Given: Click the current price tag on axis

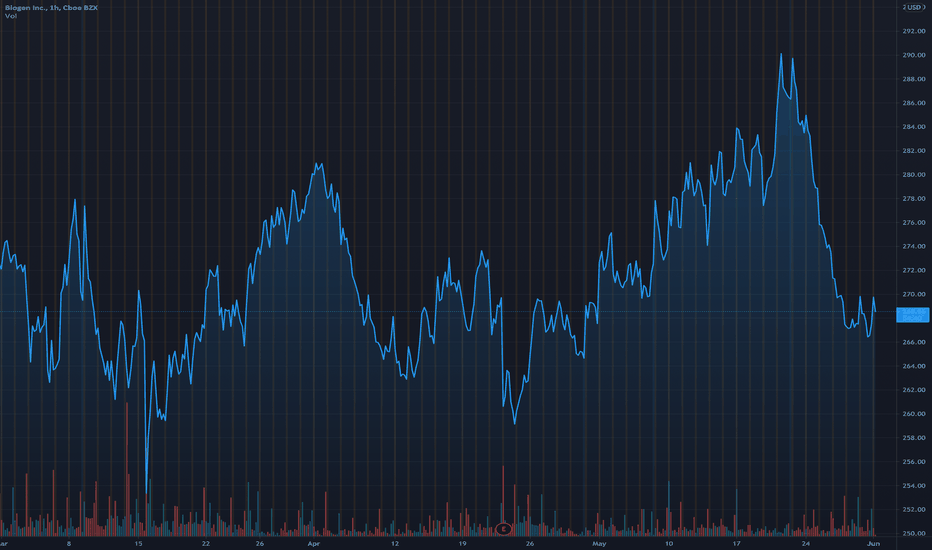Looking at the screenshot, I should coord(912,315).
